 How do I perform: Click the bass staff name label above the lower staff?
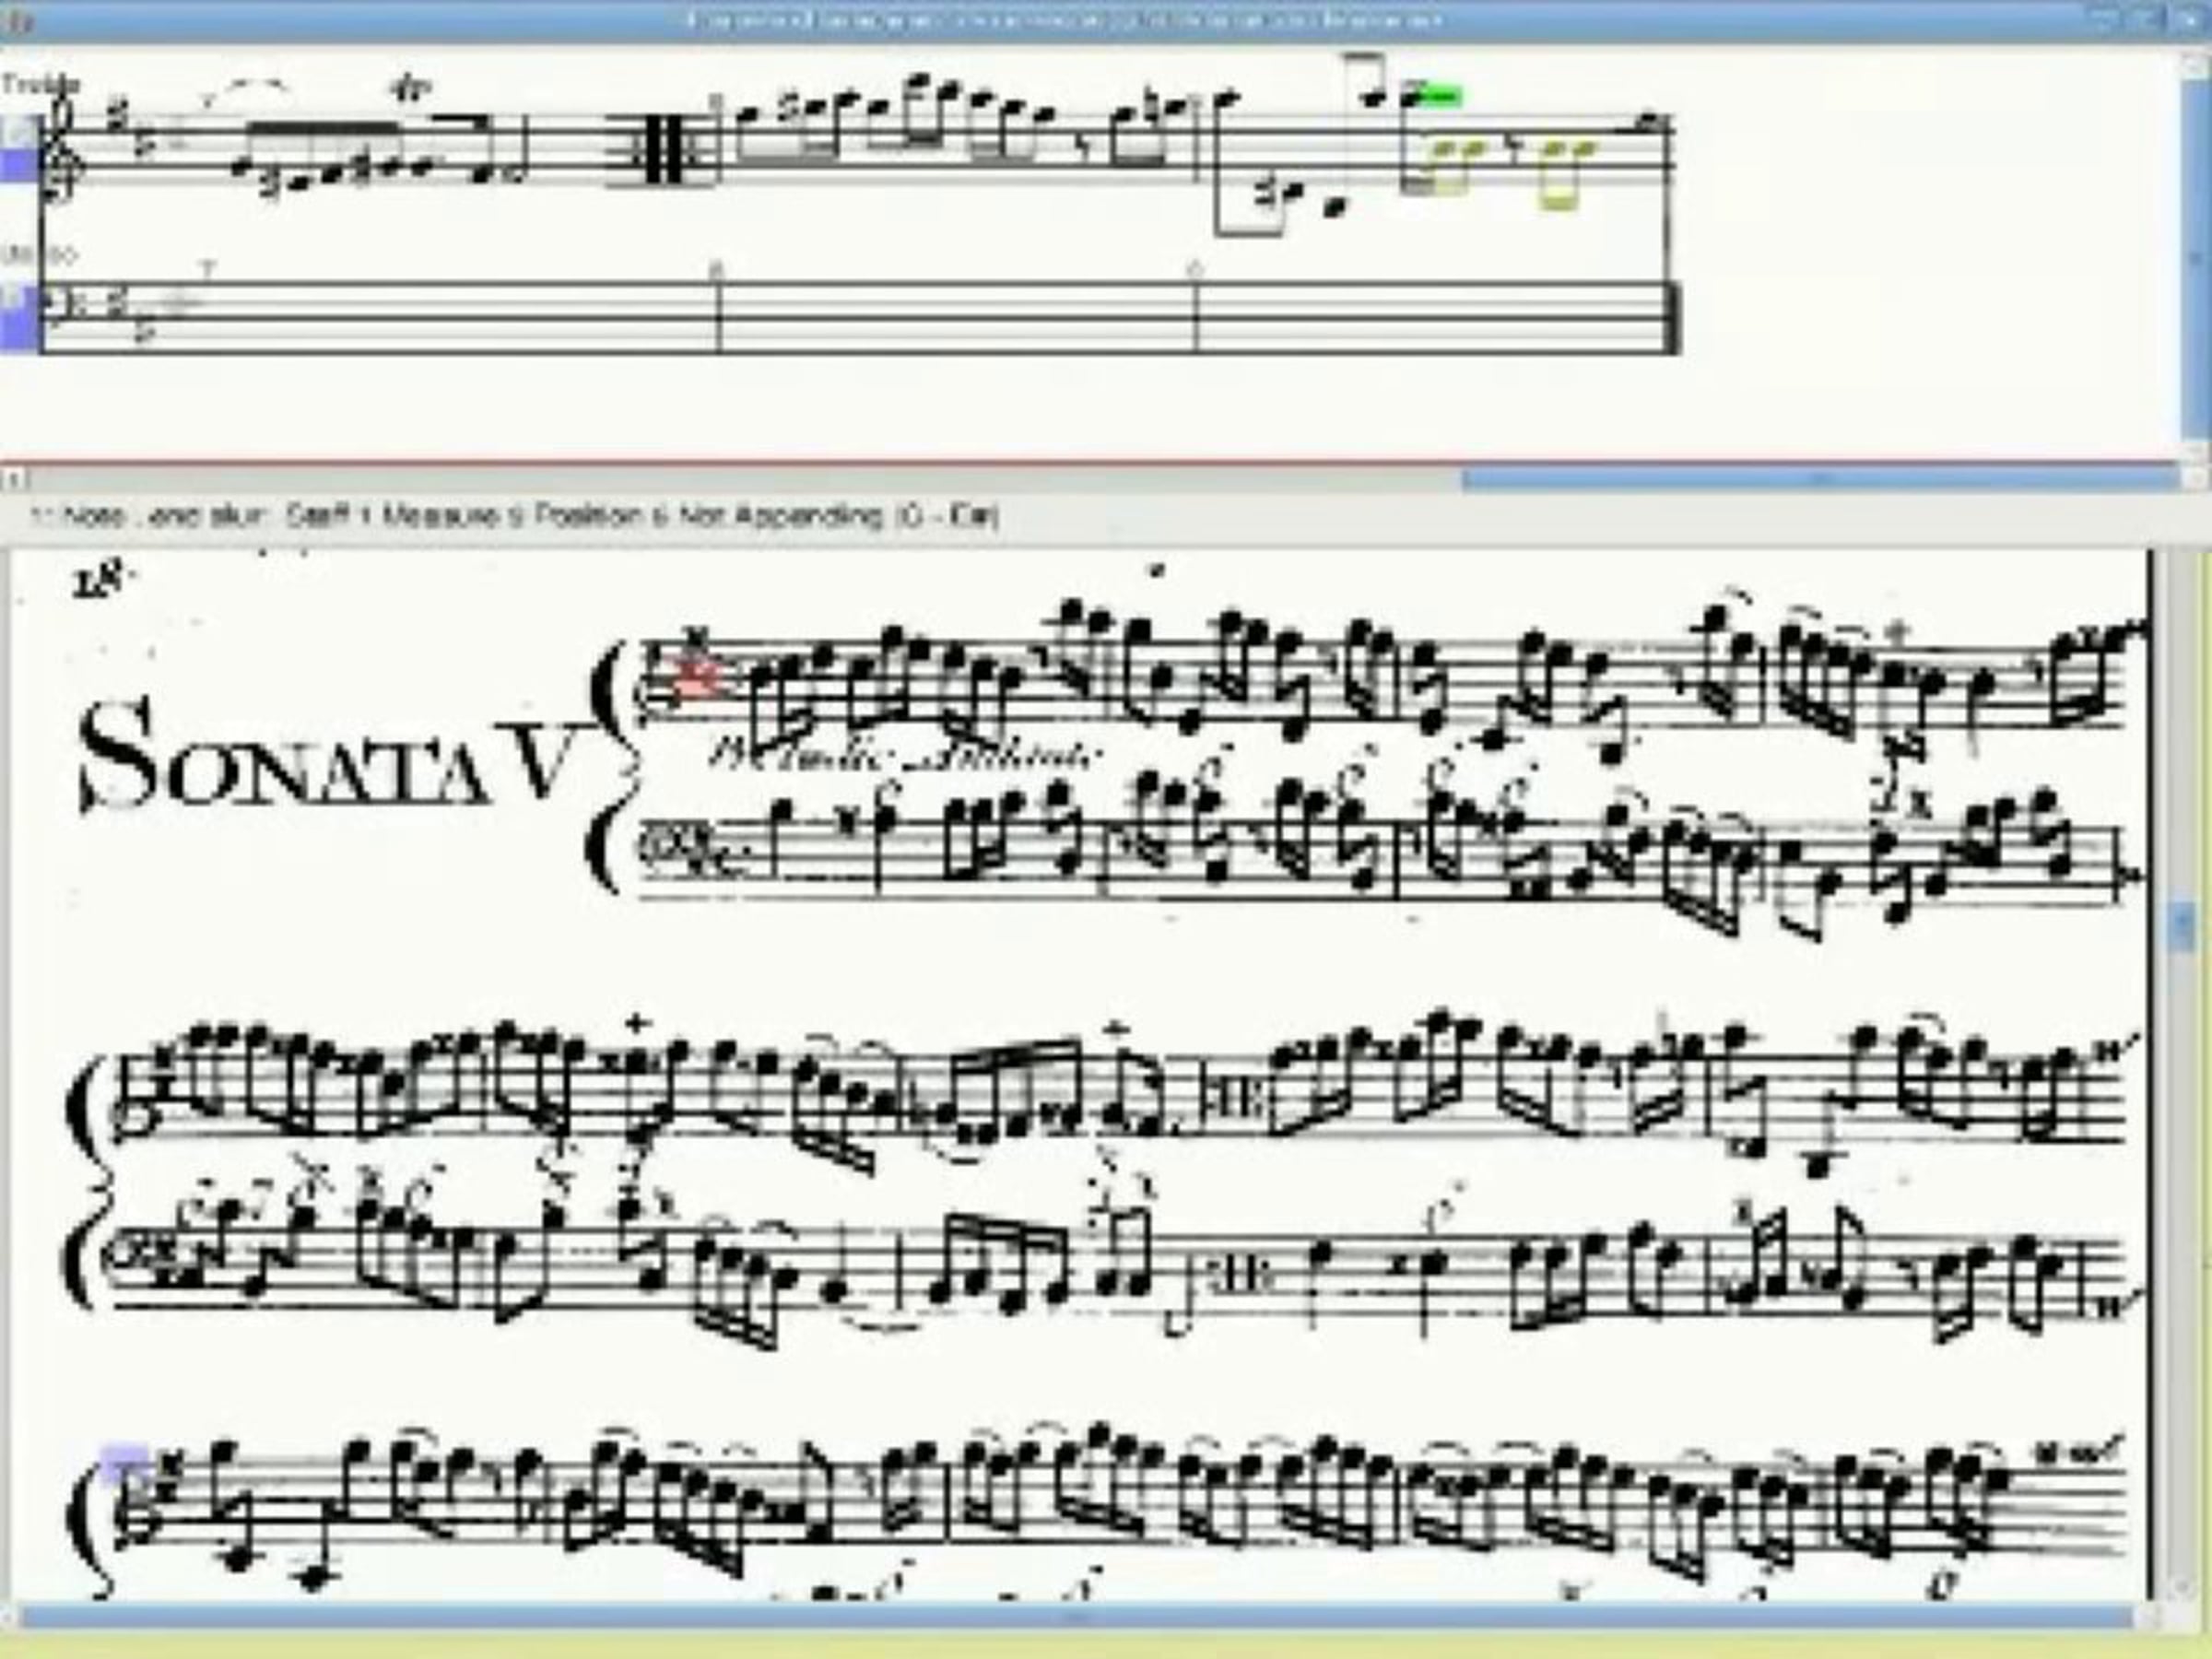click(x=40, y=256)
